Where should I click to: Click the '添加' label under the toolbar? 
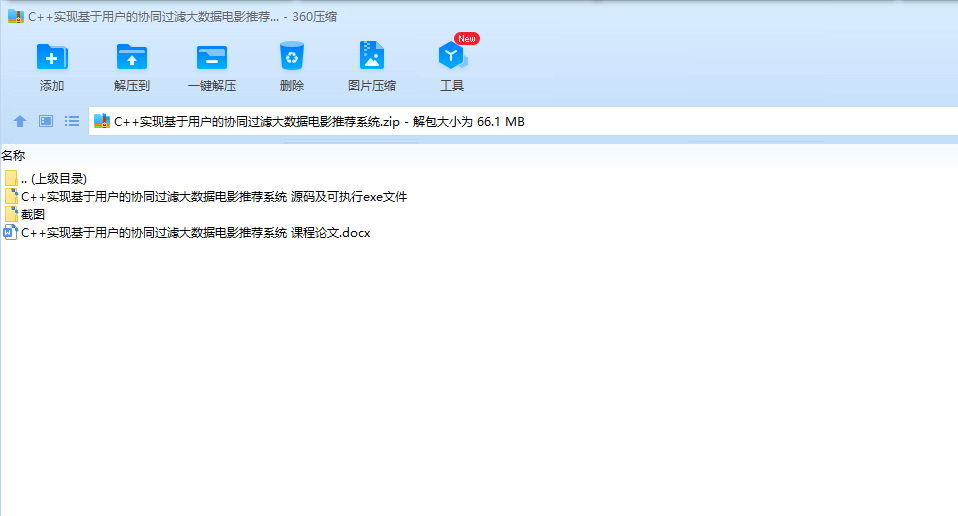click(52, 85)
